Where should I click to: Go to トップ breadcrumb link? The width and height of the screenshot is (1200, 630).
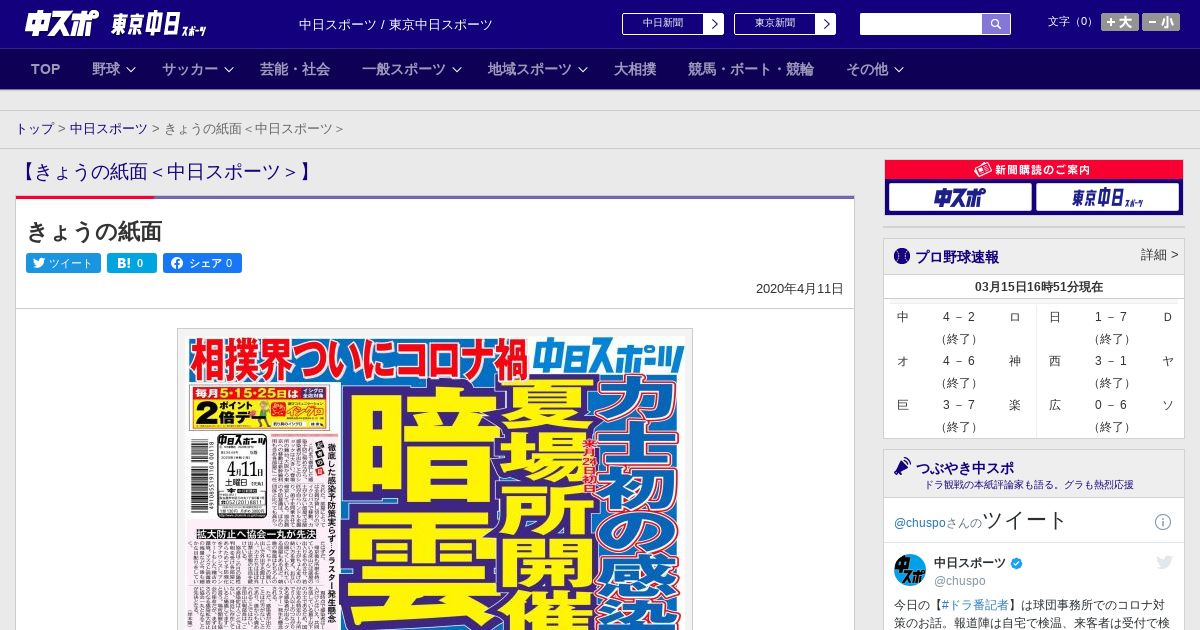tap(34, 129)
